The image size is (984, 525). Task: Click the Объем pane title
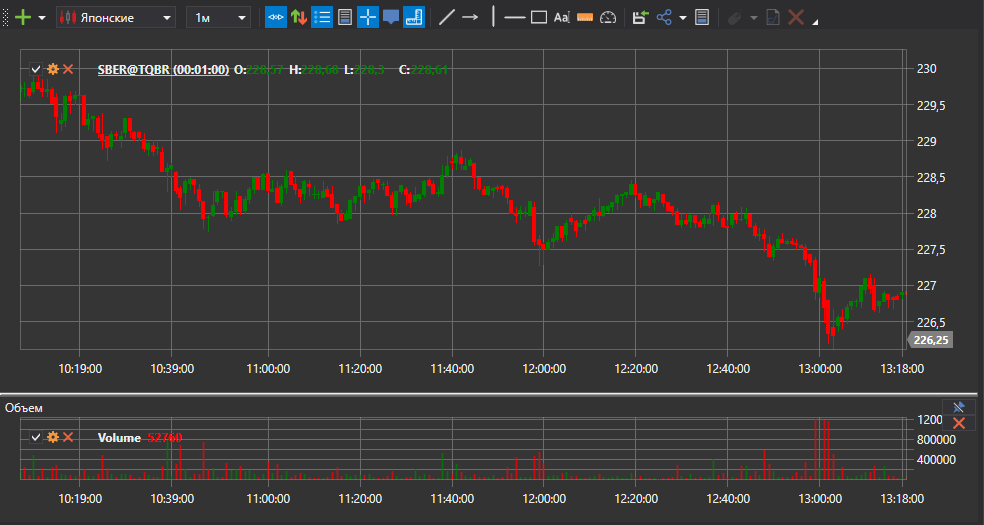tap(24, 408)
